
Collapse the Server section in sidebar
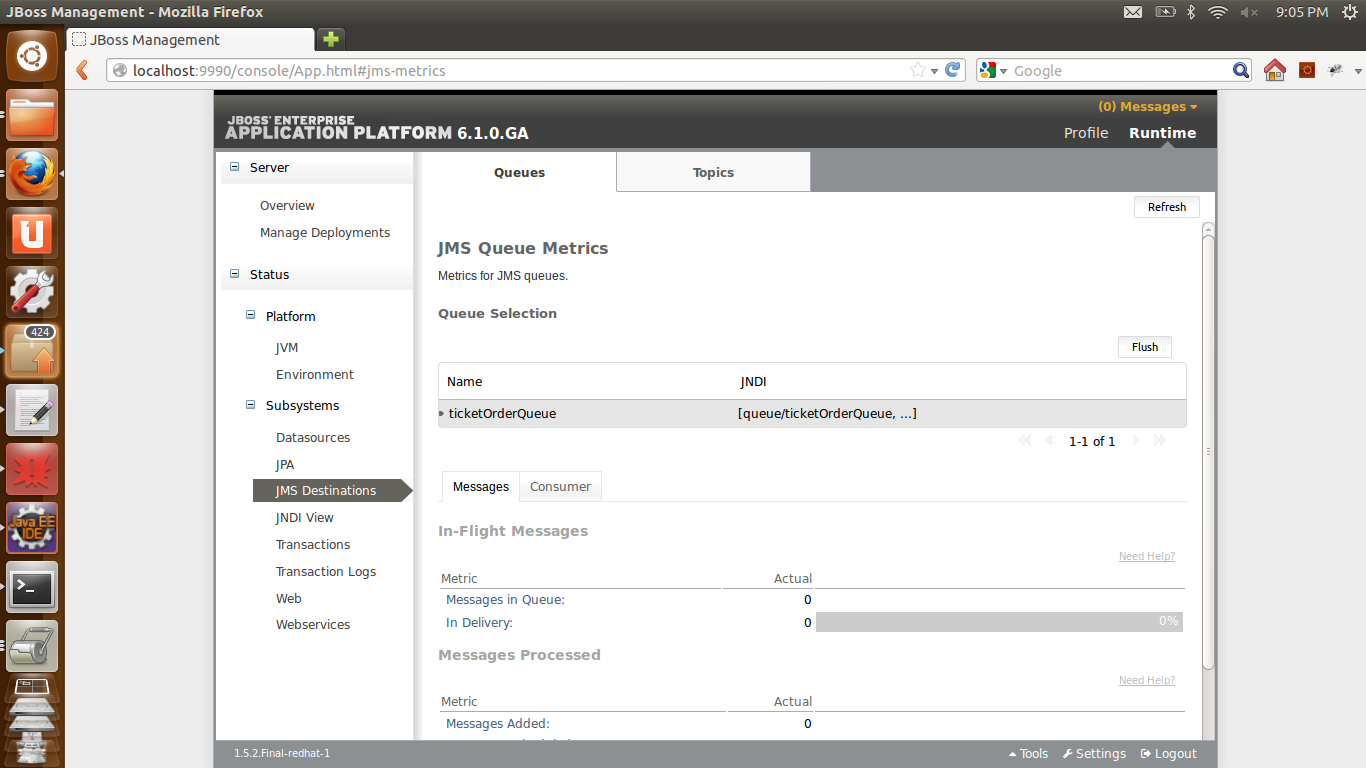234,167
